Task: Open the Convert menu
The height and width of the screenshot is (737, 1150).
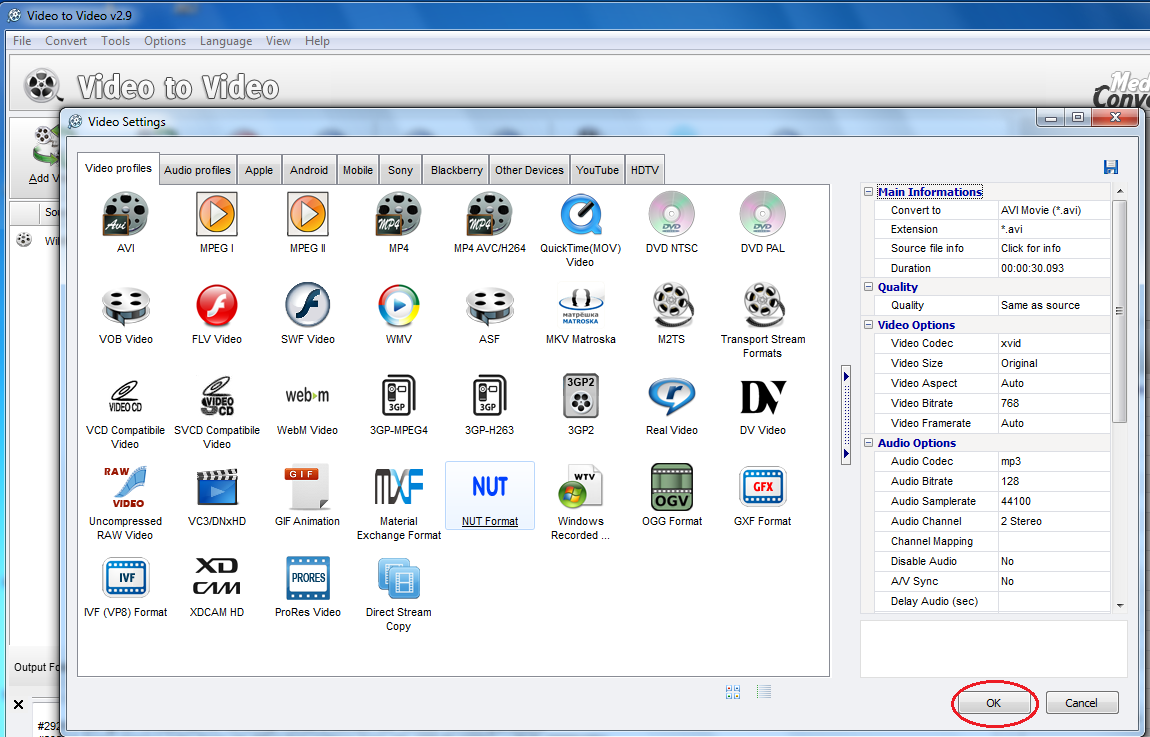Action: pyautogui.click(x=66, y=41)
